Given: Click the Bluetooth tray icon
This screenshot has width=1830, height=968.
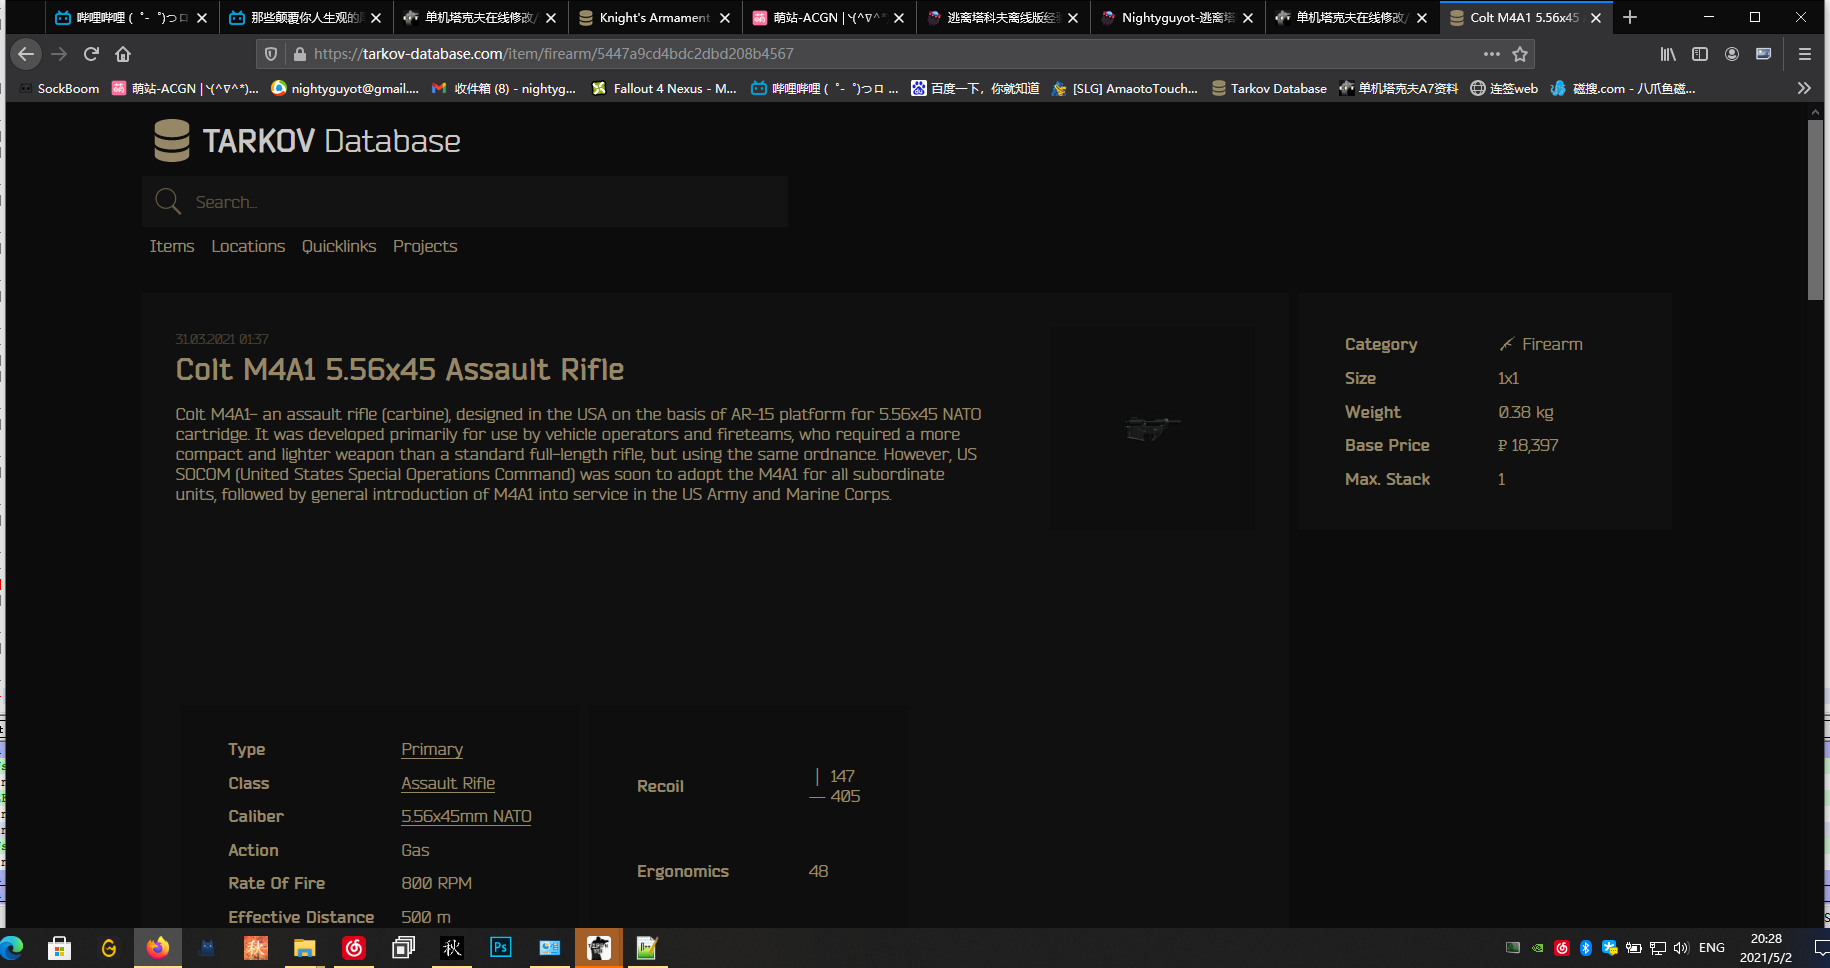Looking at the screenshot, I should coord(1586,947).
